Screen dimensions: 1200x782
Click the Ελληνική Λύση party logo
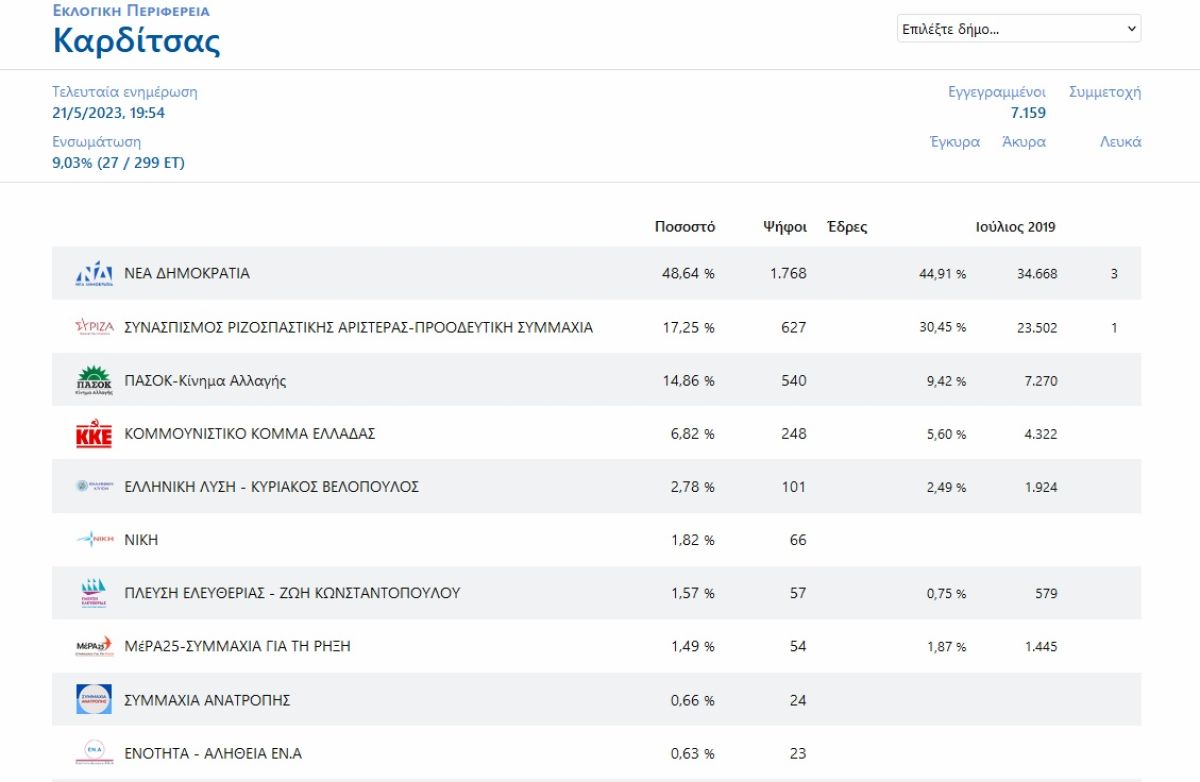94,487
